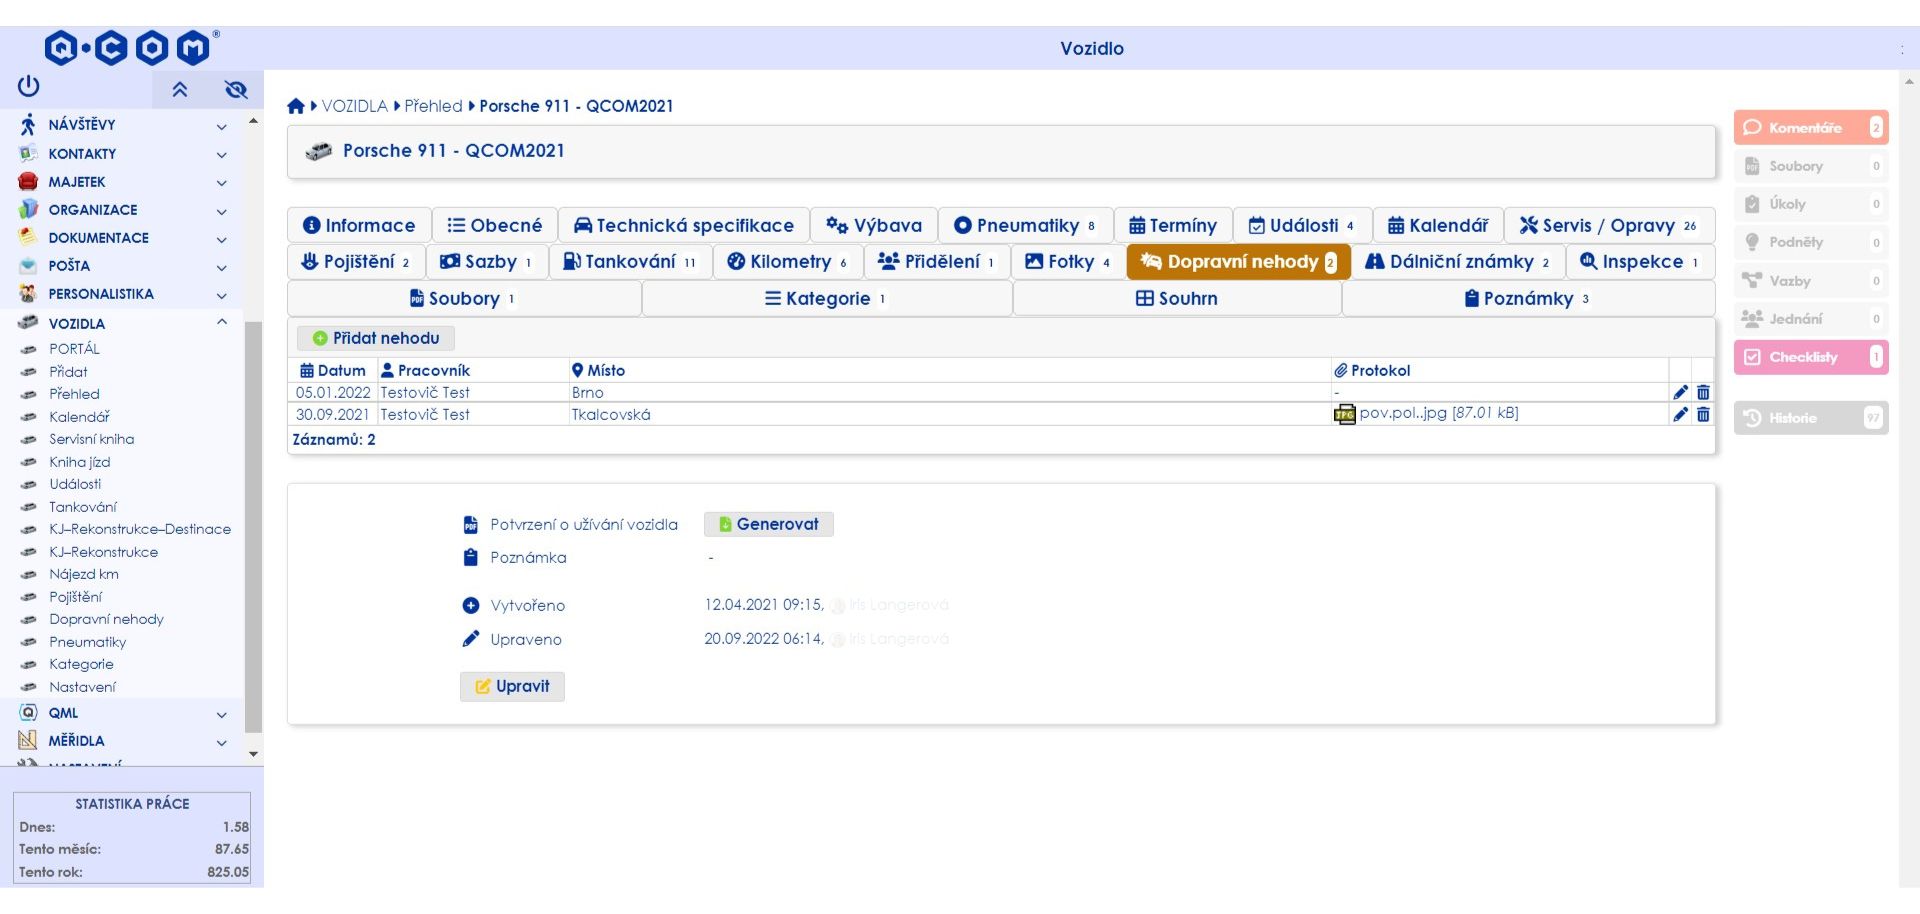Delete the 30.09.2021 accident record trash

pos(1703,414)
